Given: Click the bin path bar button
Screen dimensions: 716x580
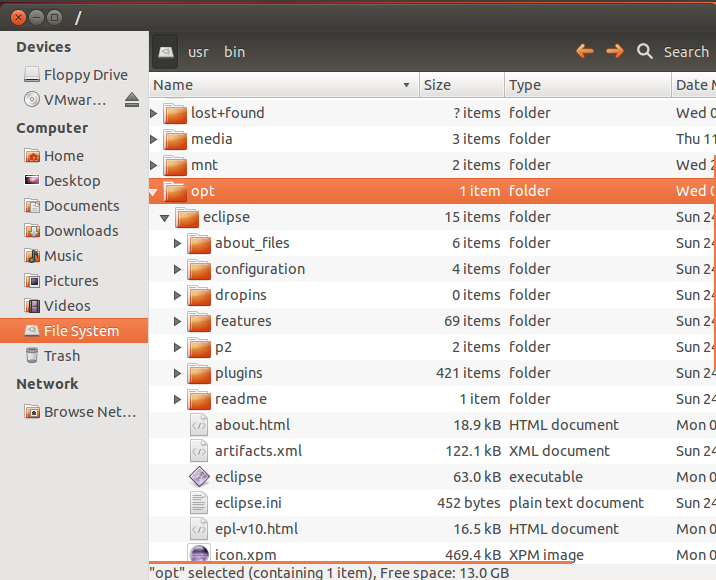Looking at the screenshot, I should [x=235, y=52].
